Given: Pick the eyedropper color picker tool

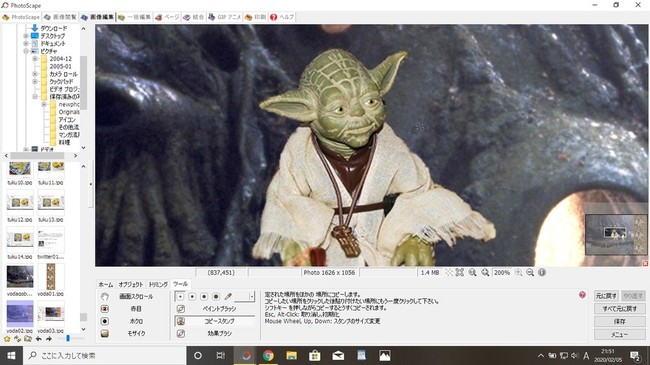Looking at the screenshot, I should 228,297.
